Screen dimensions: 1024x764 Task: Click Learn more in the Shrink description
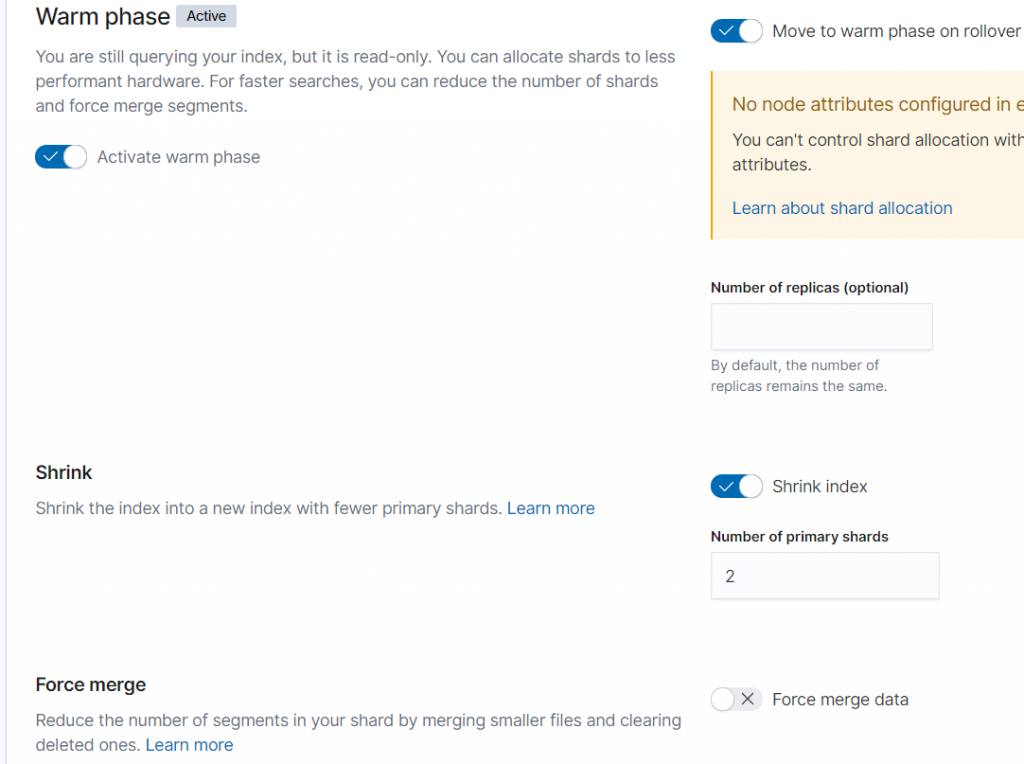pos(551,508)
